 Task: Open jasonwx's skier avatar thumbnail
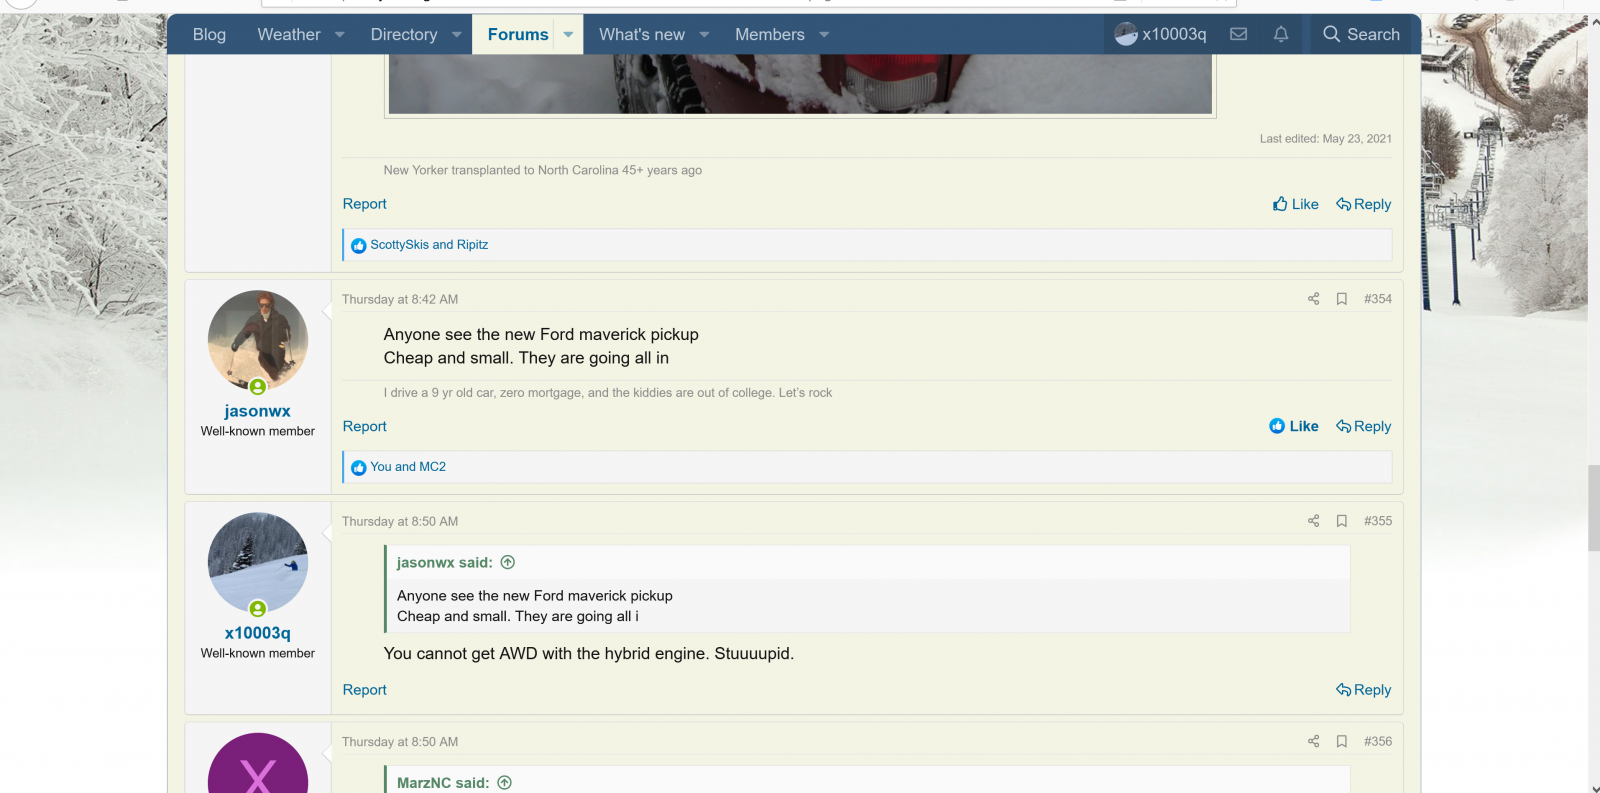(258, 341)
